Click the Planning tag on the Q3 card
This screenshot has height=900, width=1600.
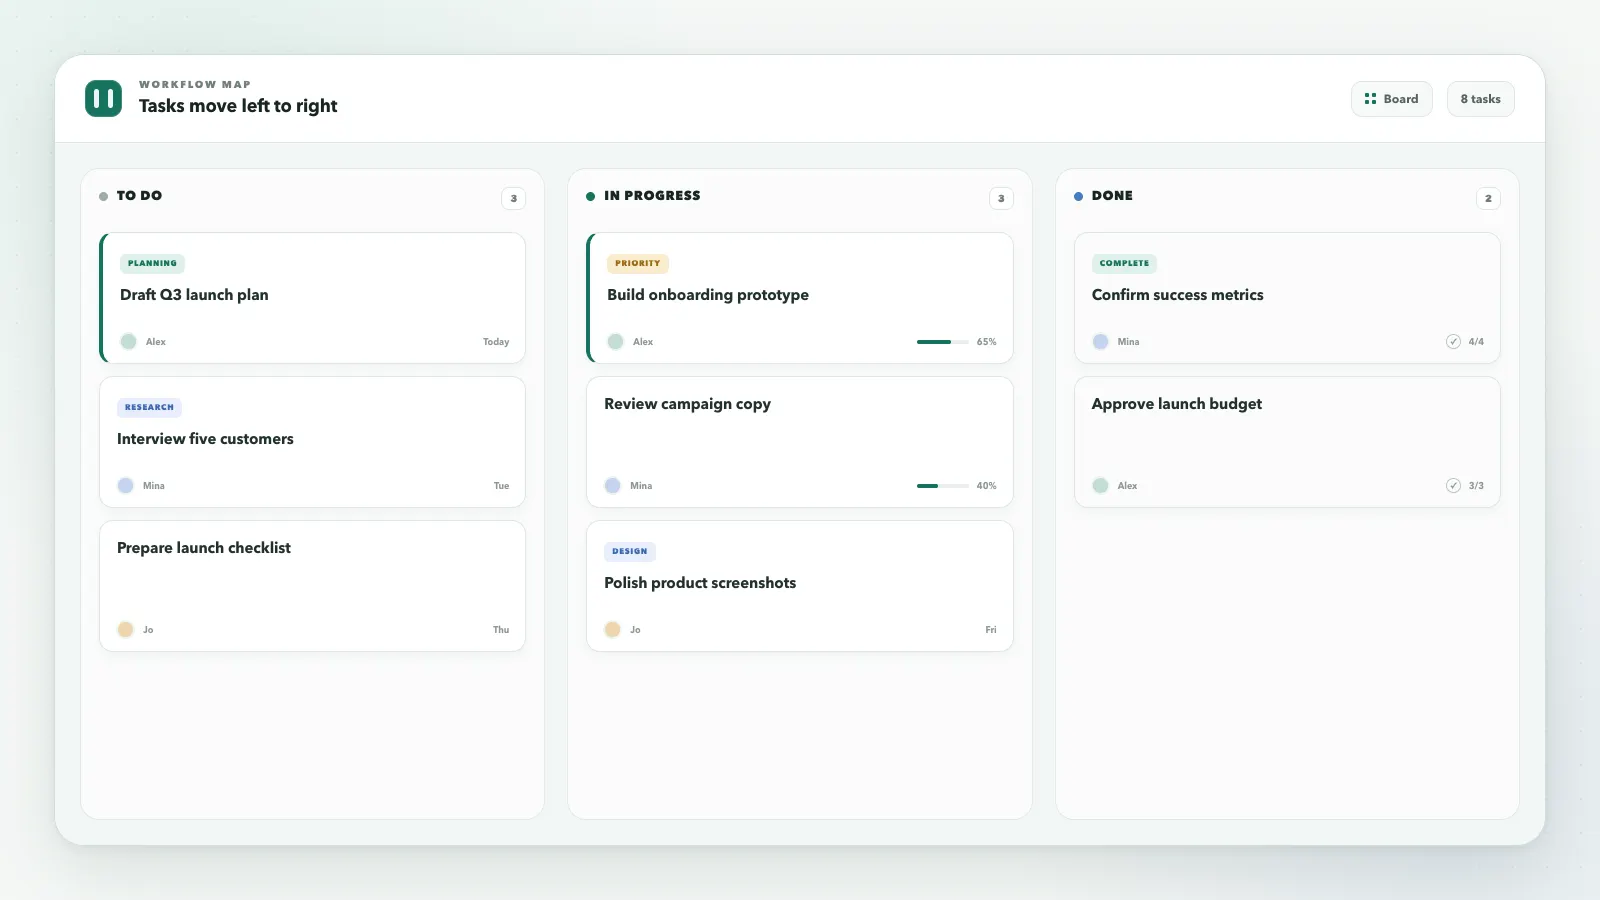pyautogui.click(x=152, y=264)
